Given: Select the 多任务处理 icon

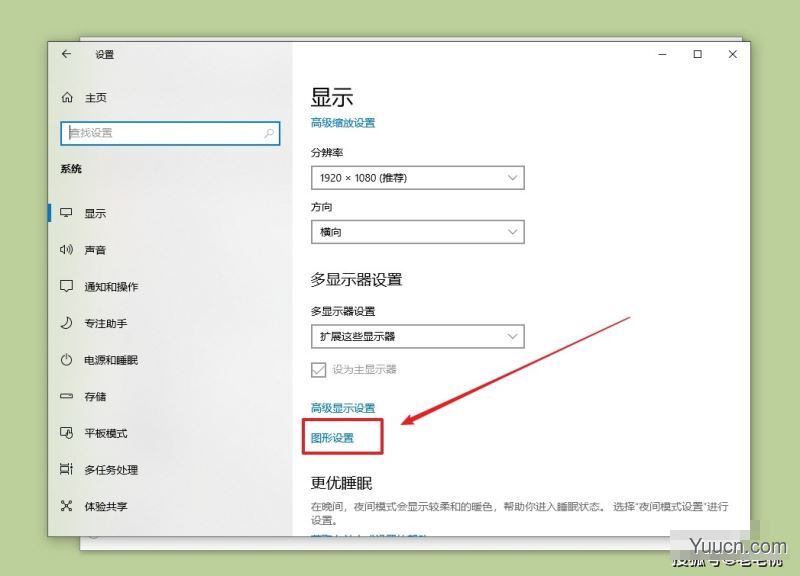Looking at the screenshot, I should (66, 469).
